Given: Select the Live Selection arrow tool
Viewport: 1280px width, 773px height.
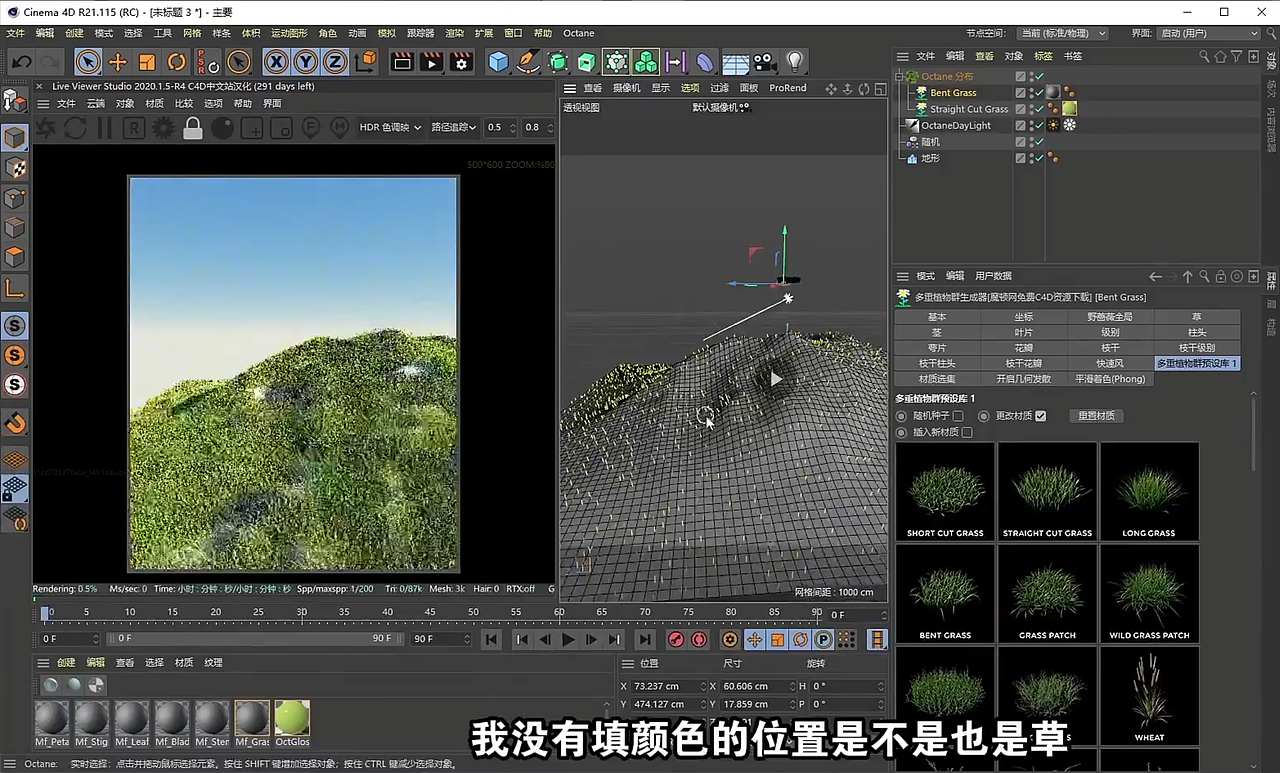Looking at the screenshot, I should click(88, 62).
